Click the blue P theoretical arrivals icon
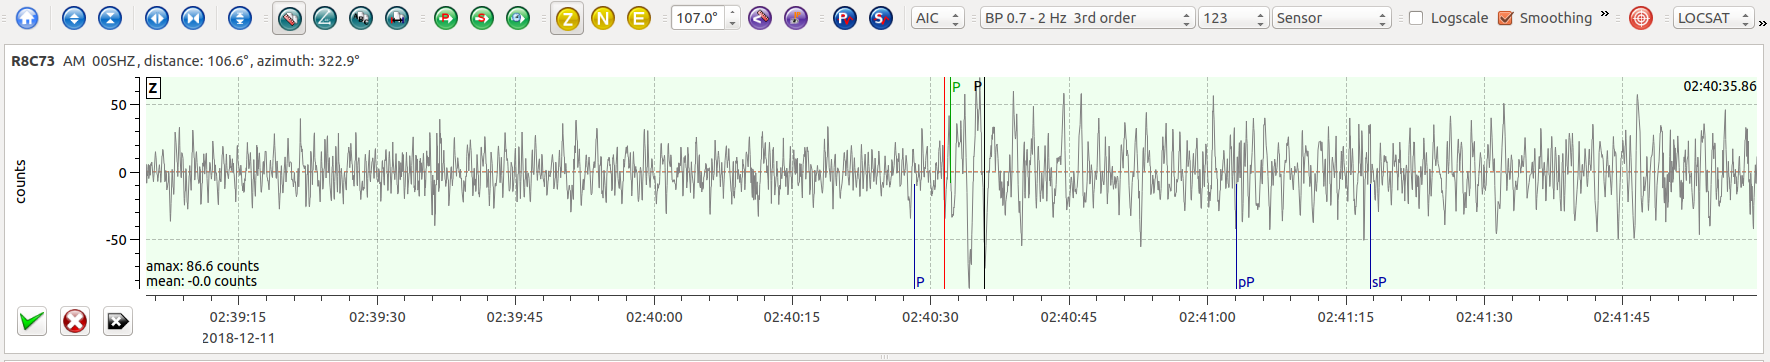The height and width of the screenshot is (362, 1770). 845,18
